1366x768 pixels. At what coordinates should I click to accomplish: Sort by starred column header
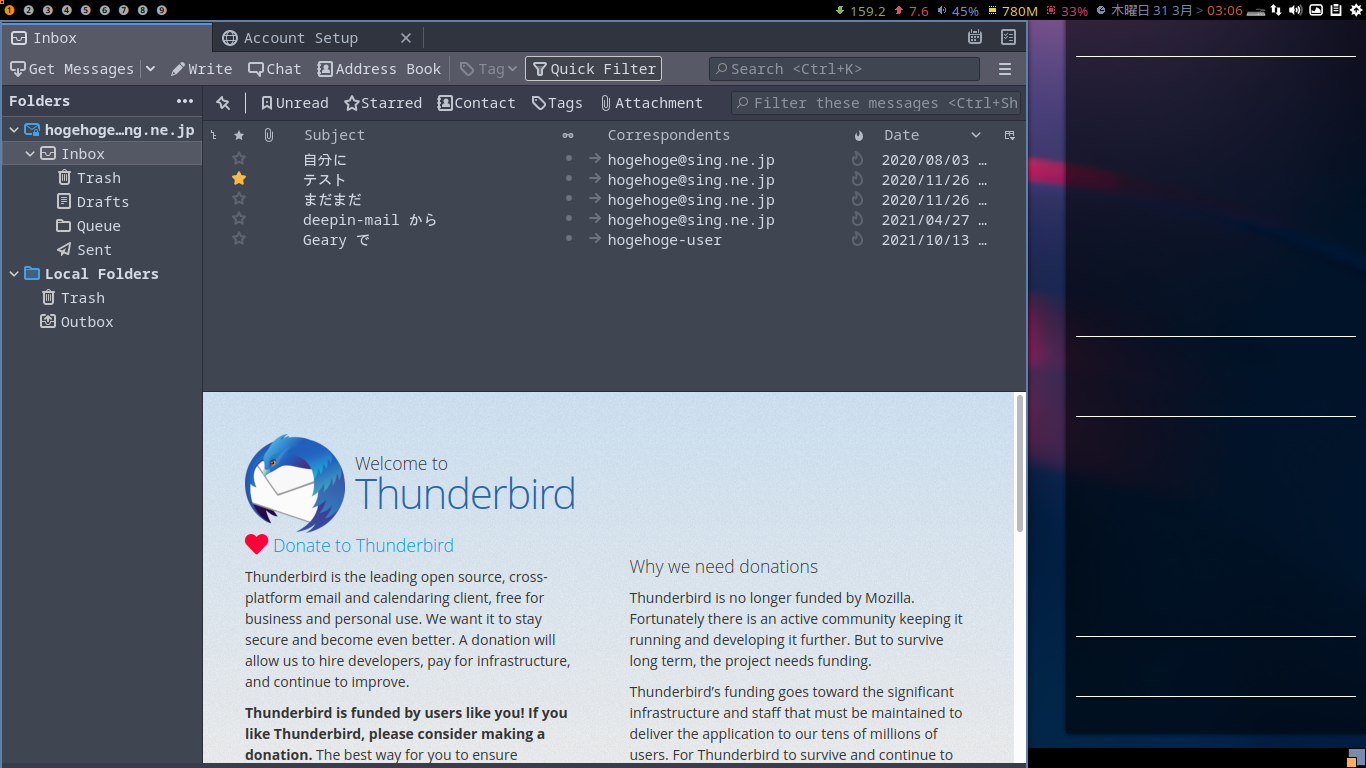pyautogui.click(x=238, y=135)
